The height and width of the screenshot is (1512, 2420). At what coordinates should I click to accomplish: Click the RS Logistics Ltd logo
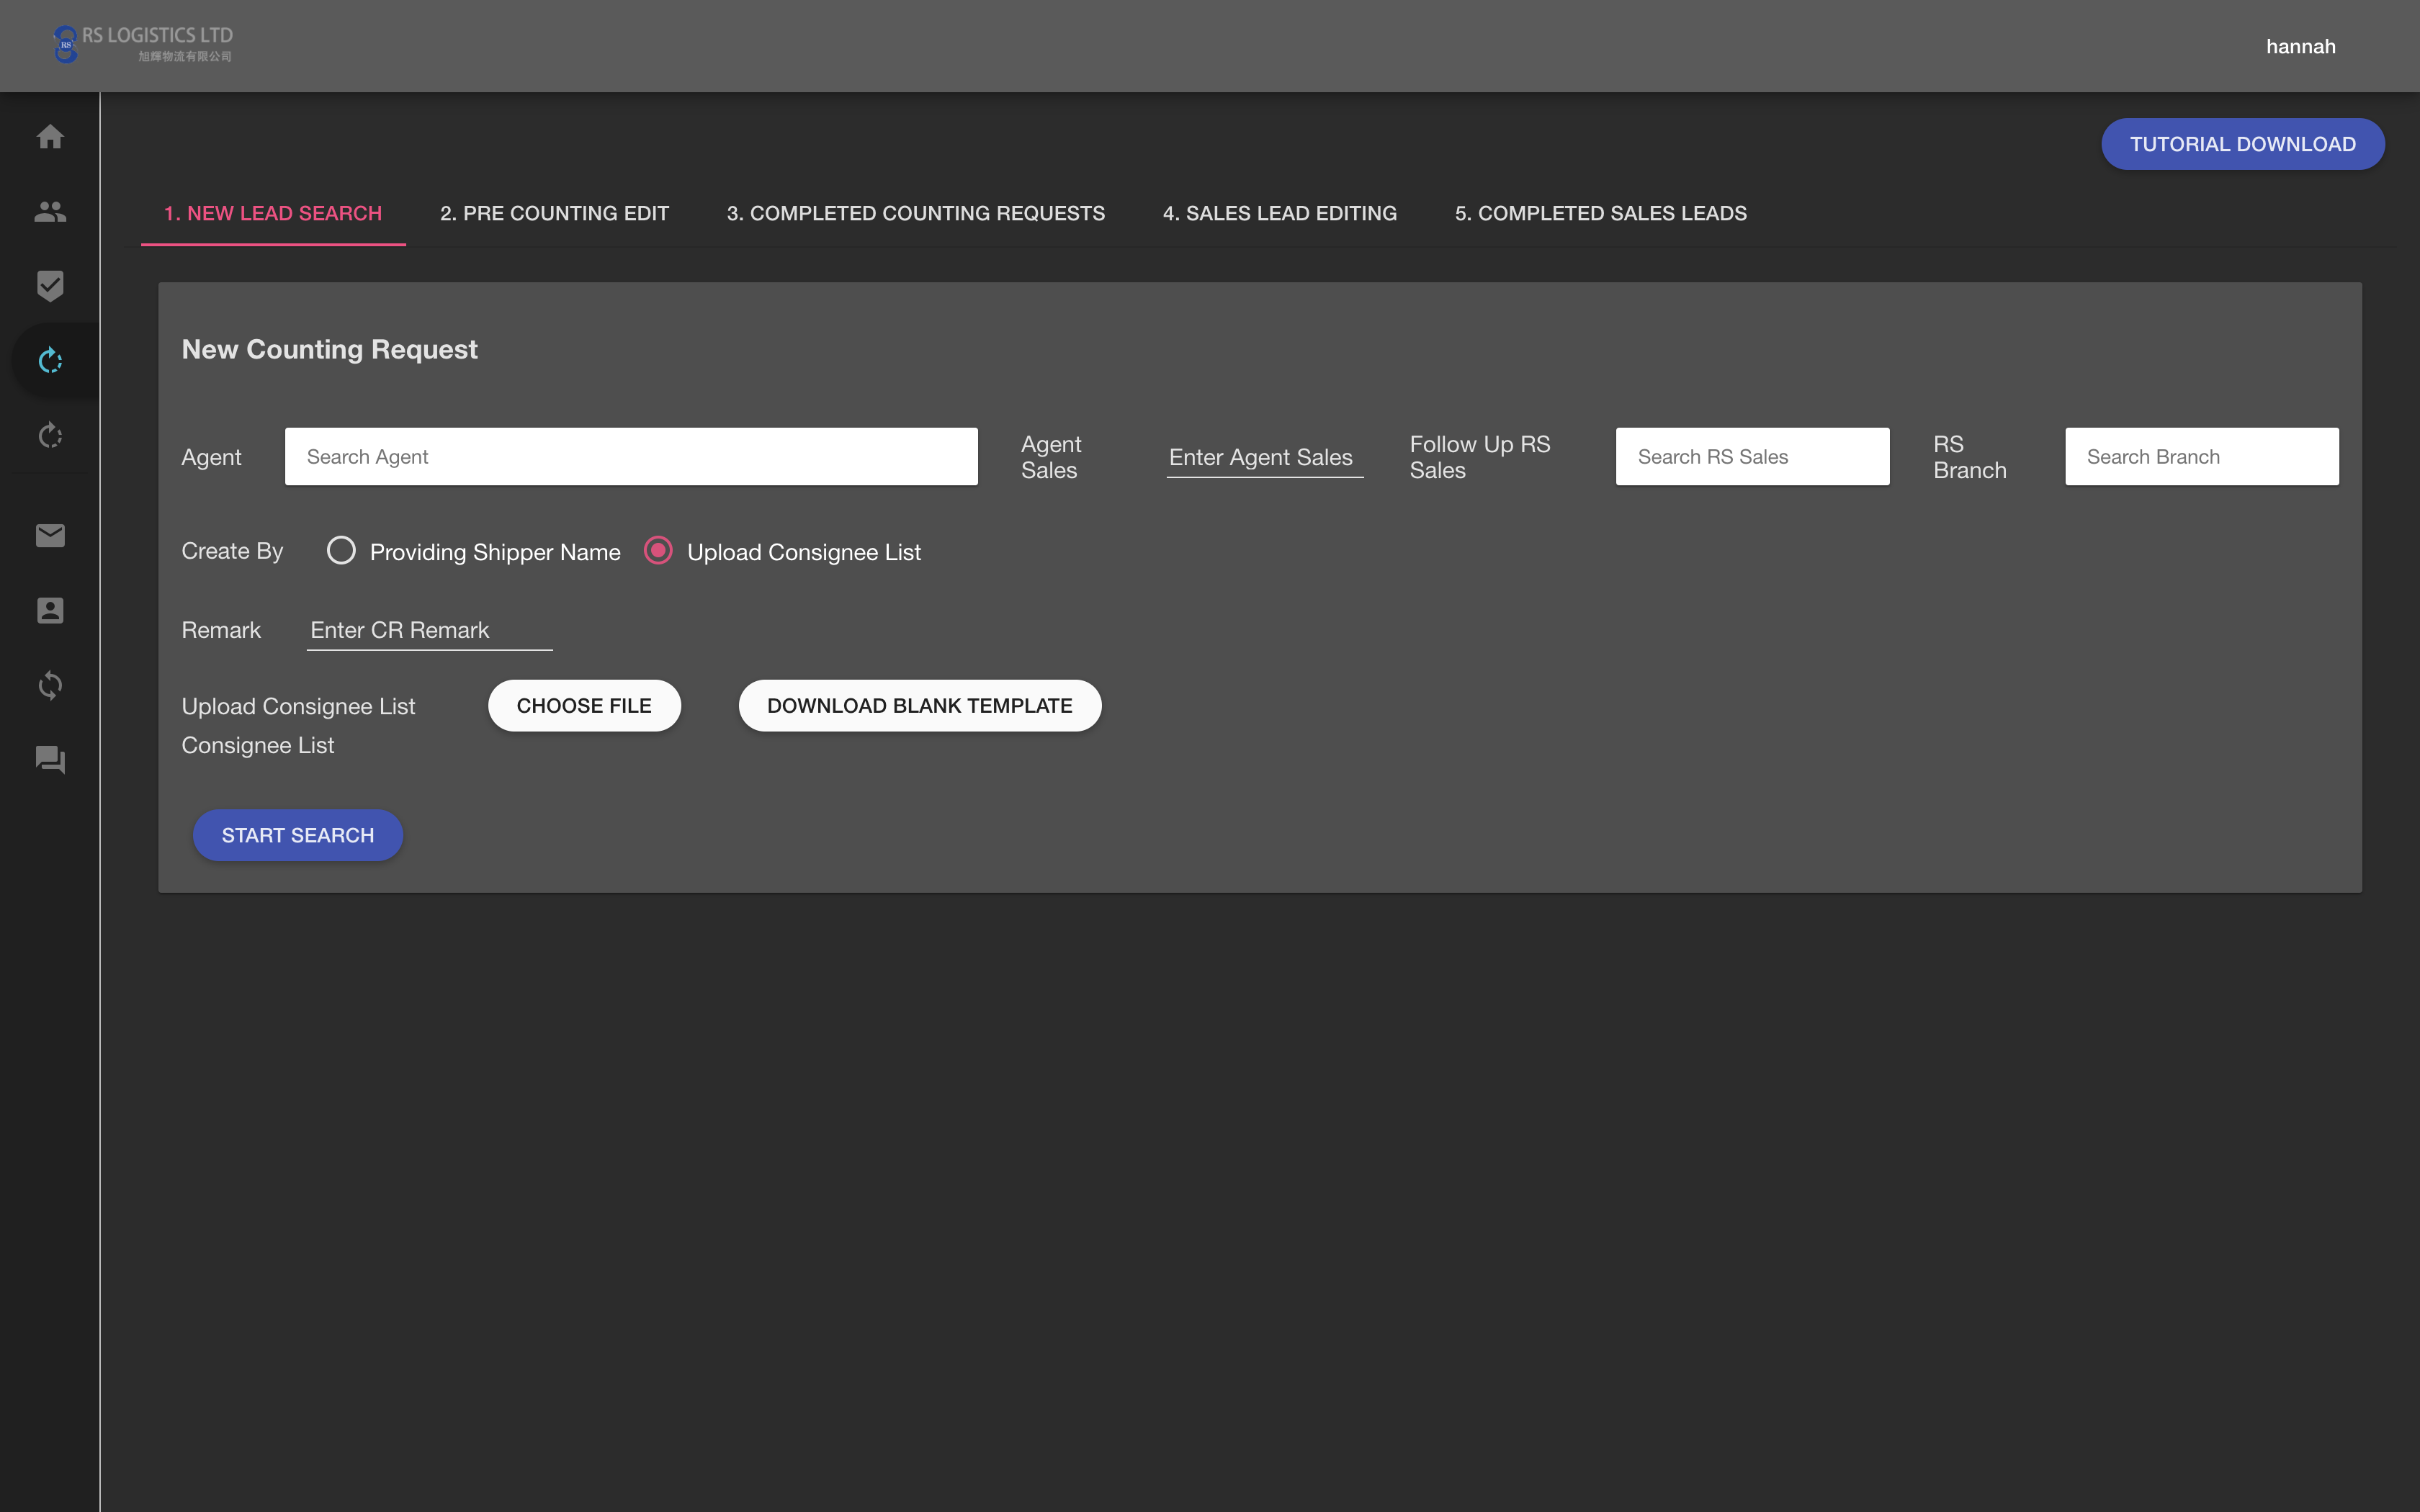pos(142,45)
